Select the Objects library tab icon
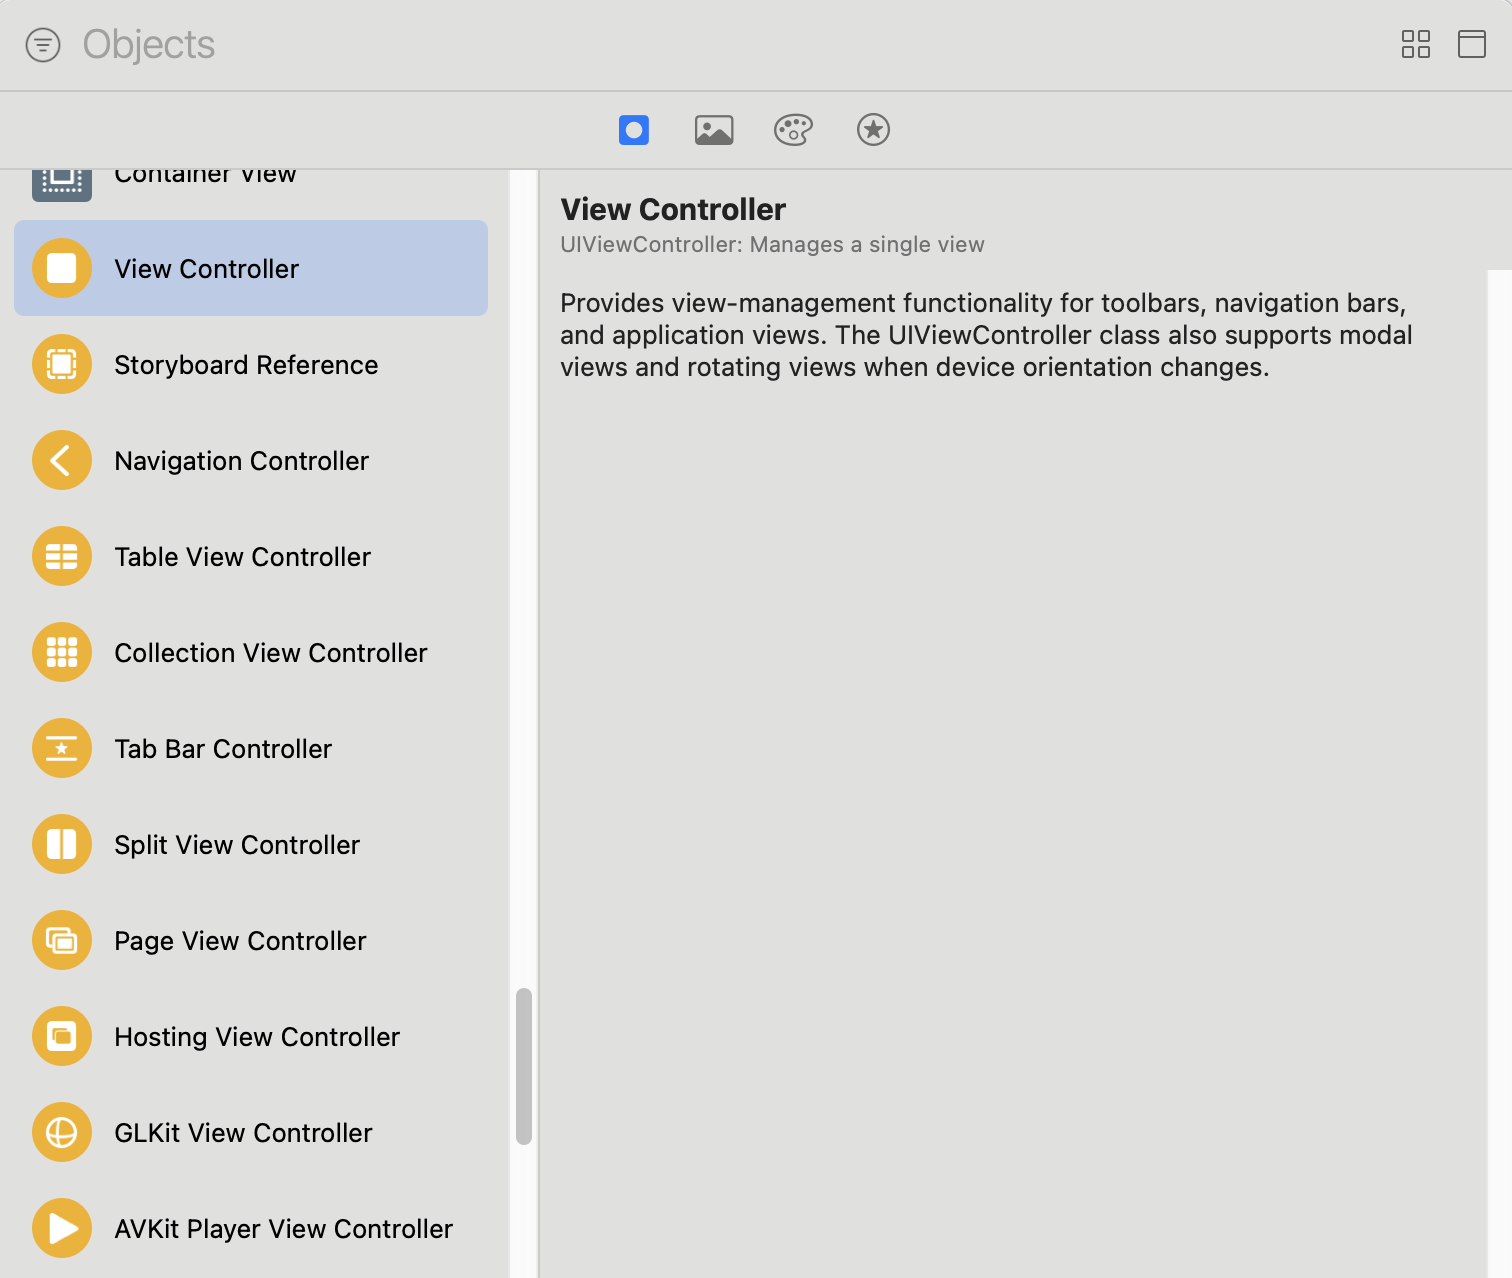The height and width of the screenshot is (1278, 1512). (x=634, y=130)
